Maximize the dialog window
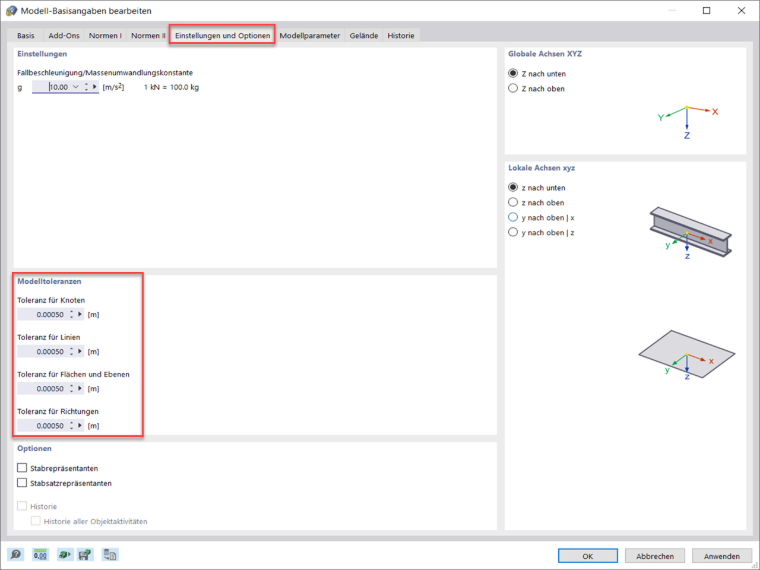The width and height of the screenshot is (760, 570). (706, 11)
